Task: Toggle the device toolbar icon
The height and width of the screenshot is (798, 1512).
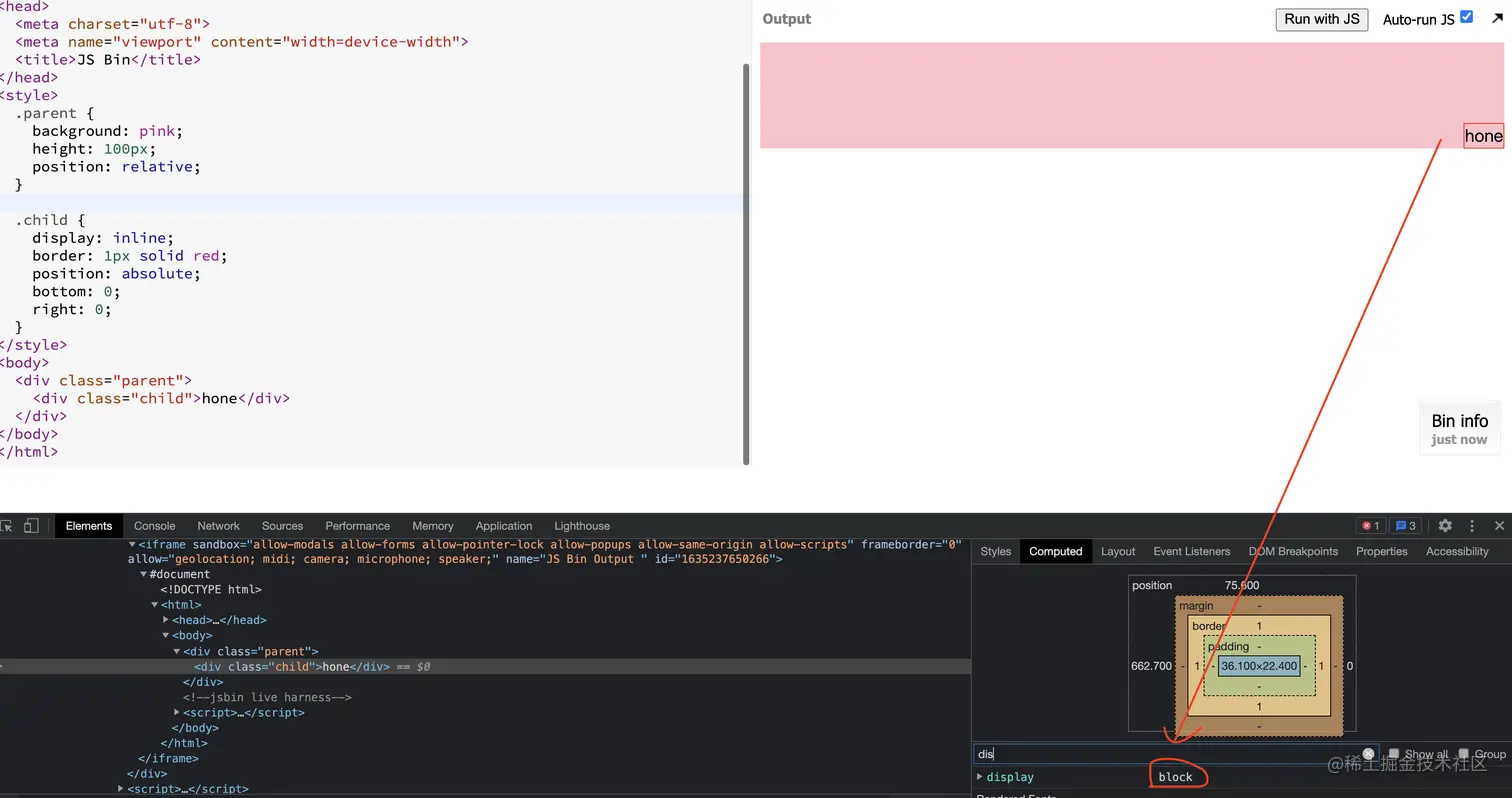Action: point(31,526)
